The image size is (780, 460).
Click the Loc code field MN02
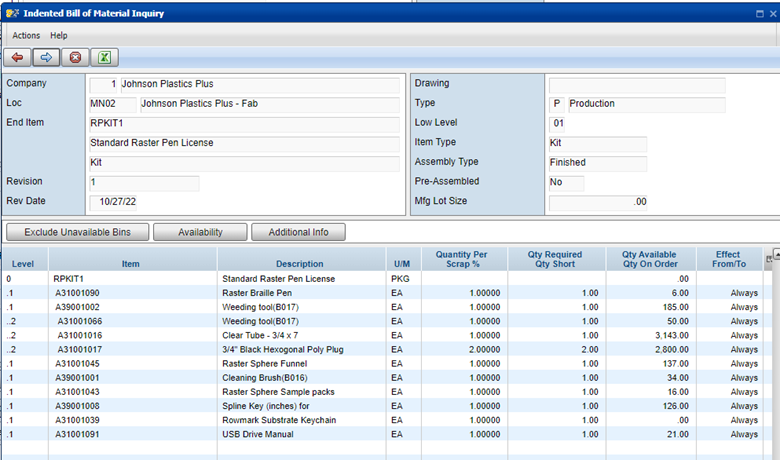[112, 104]
